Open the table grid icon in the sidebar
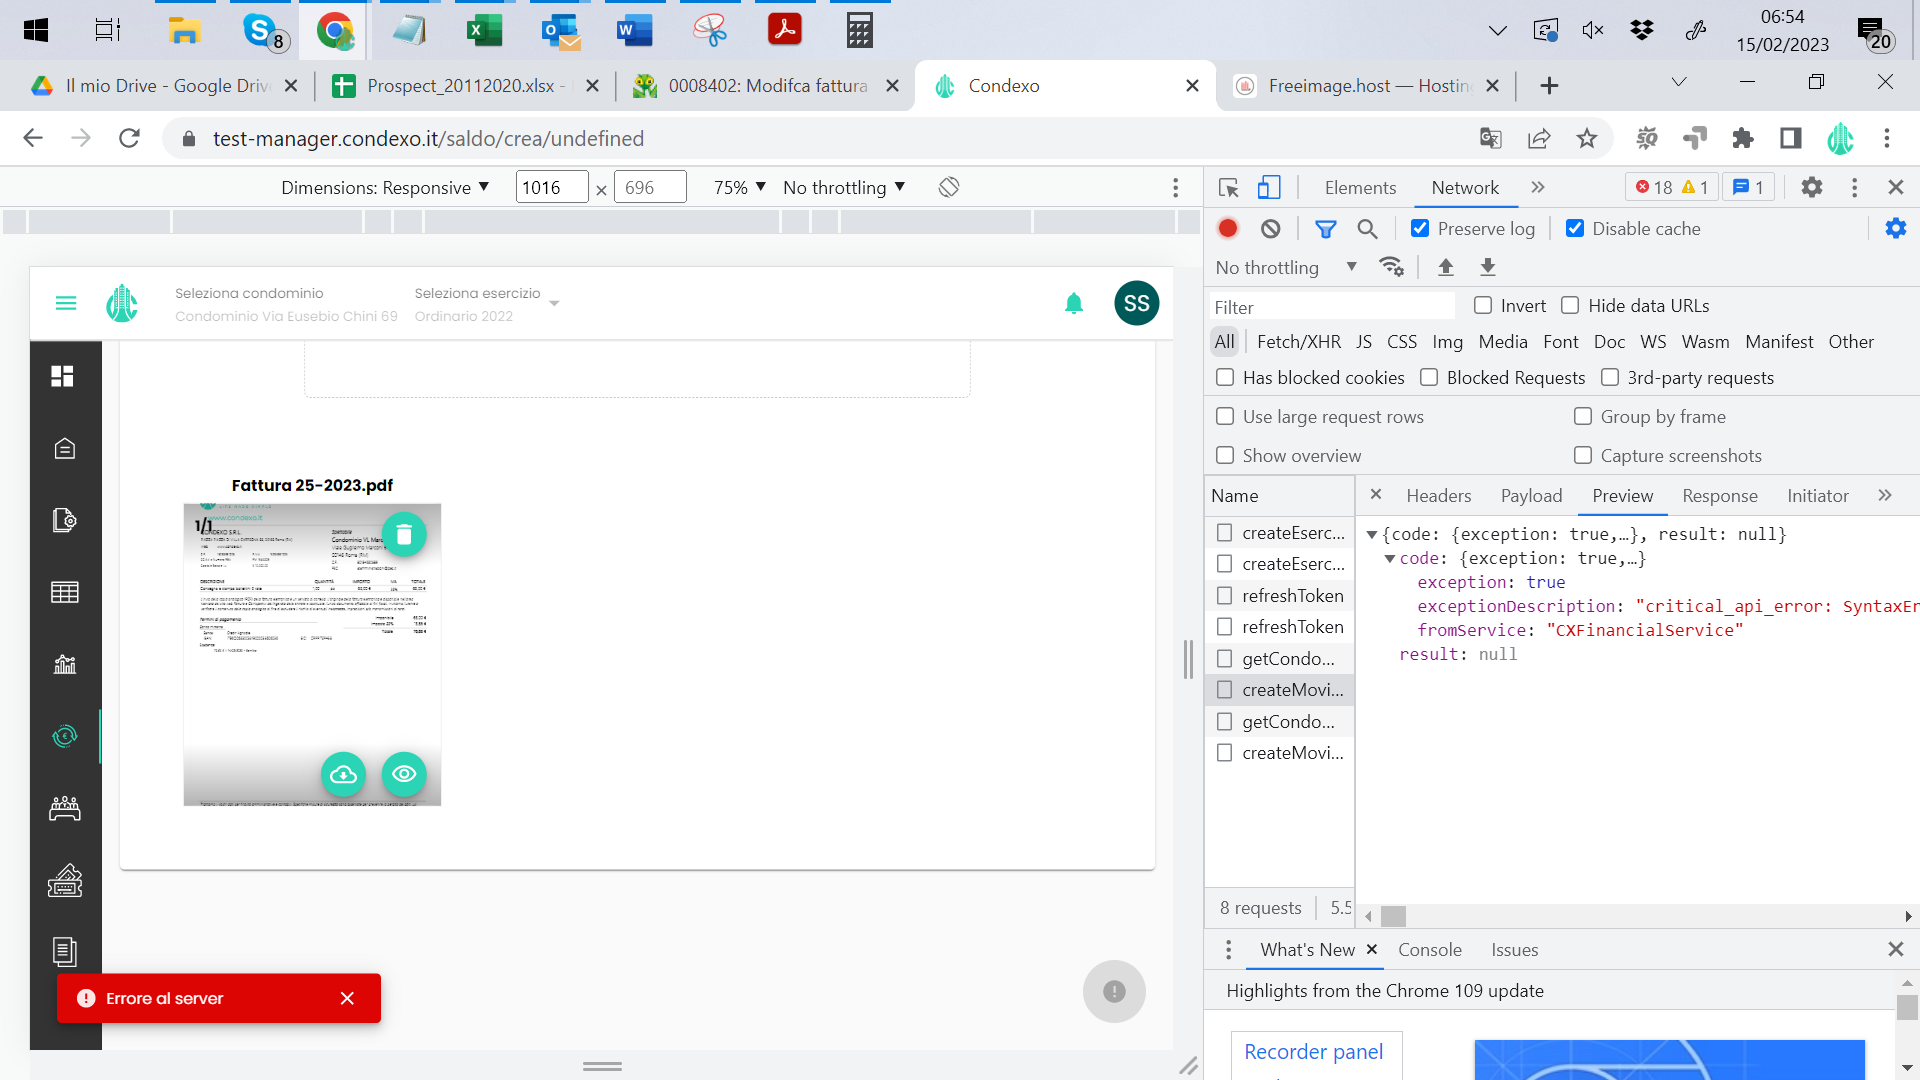Viewport: 1920px width, 1080px height. 65,592
